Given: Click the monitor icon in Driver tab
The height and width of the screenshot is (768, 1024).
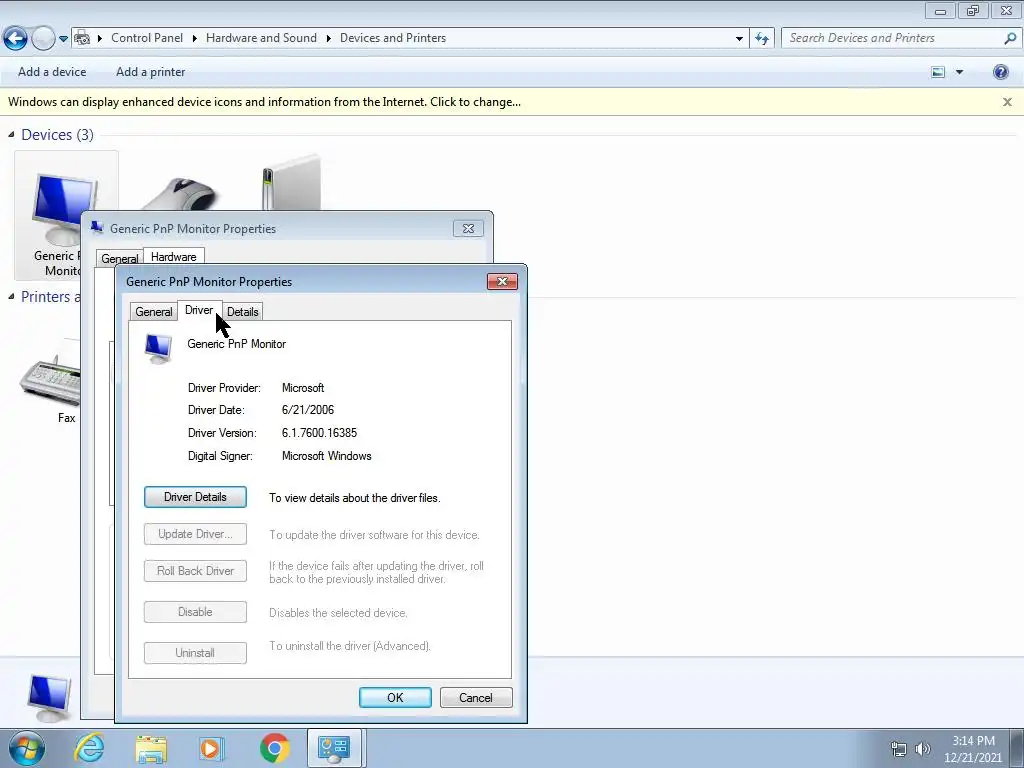Looking at the screenshot, I should tap(158, 348).
